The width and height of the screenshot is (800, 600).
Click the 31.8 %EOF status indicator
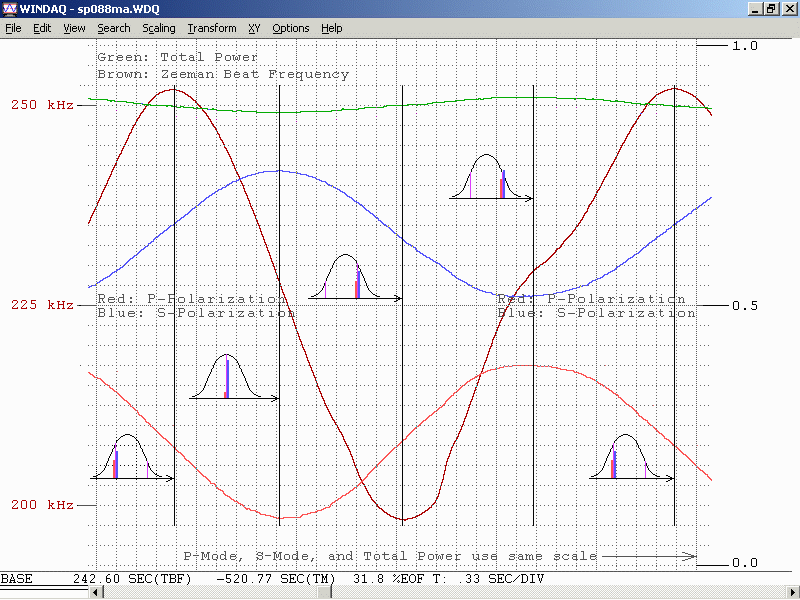pos(380,579)
